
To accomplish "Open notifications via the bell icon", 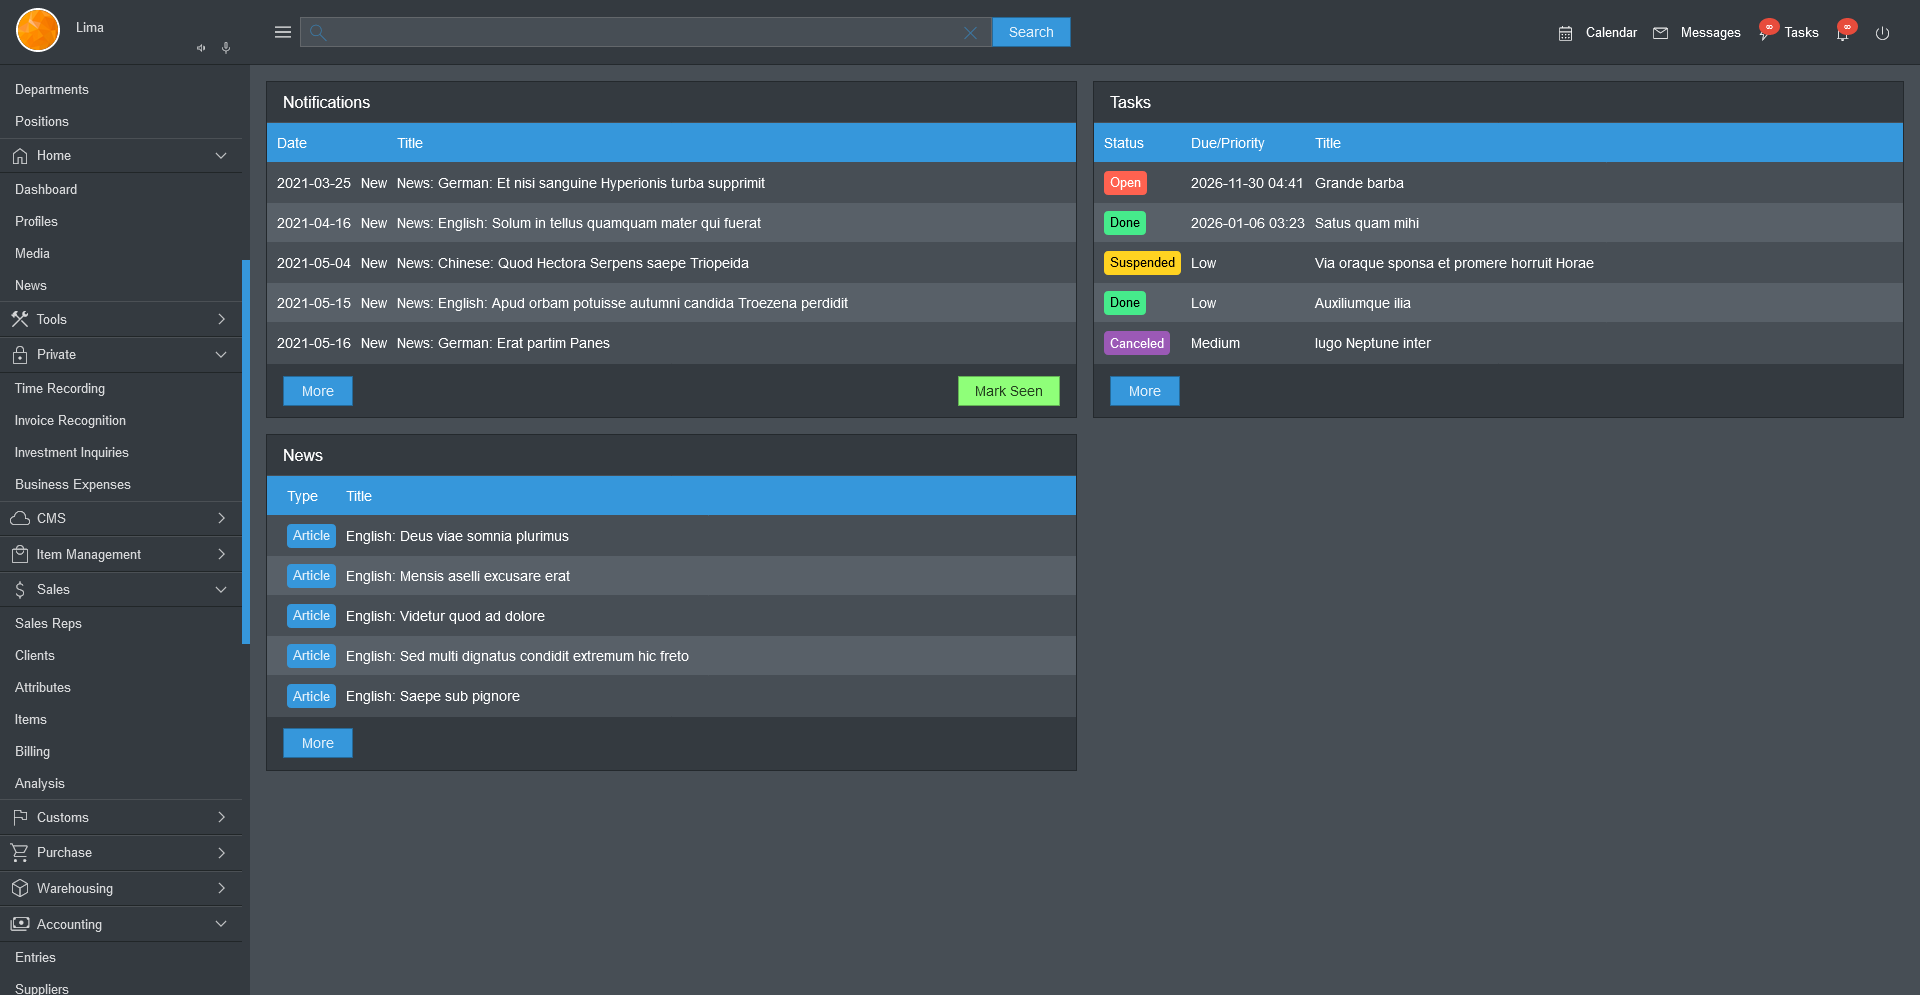I will (1842, 34).
